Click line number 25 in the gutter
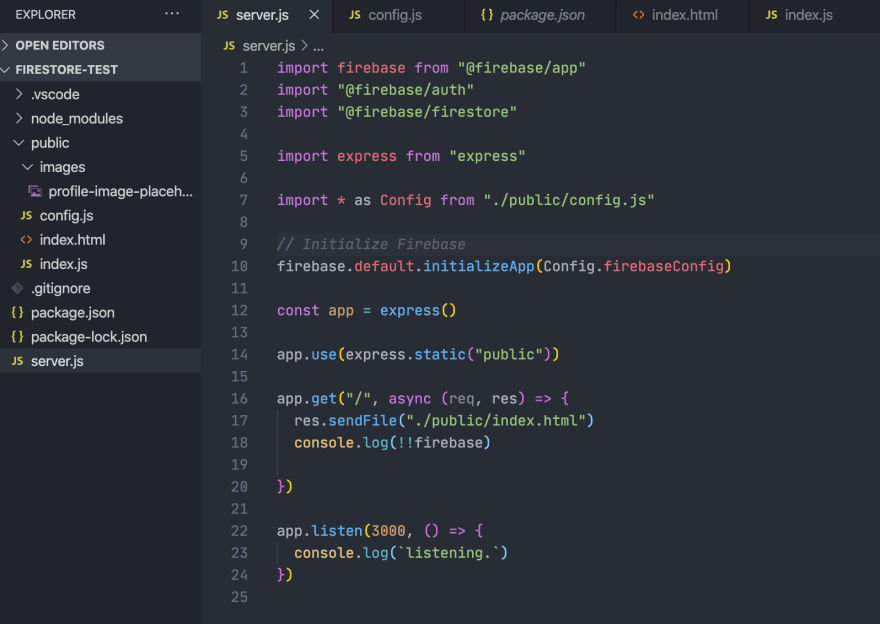Image resolution: width=880 pixels, height=624 pixels. click(239, 597)
